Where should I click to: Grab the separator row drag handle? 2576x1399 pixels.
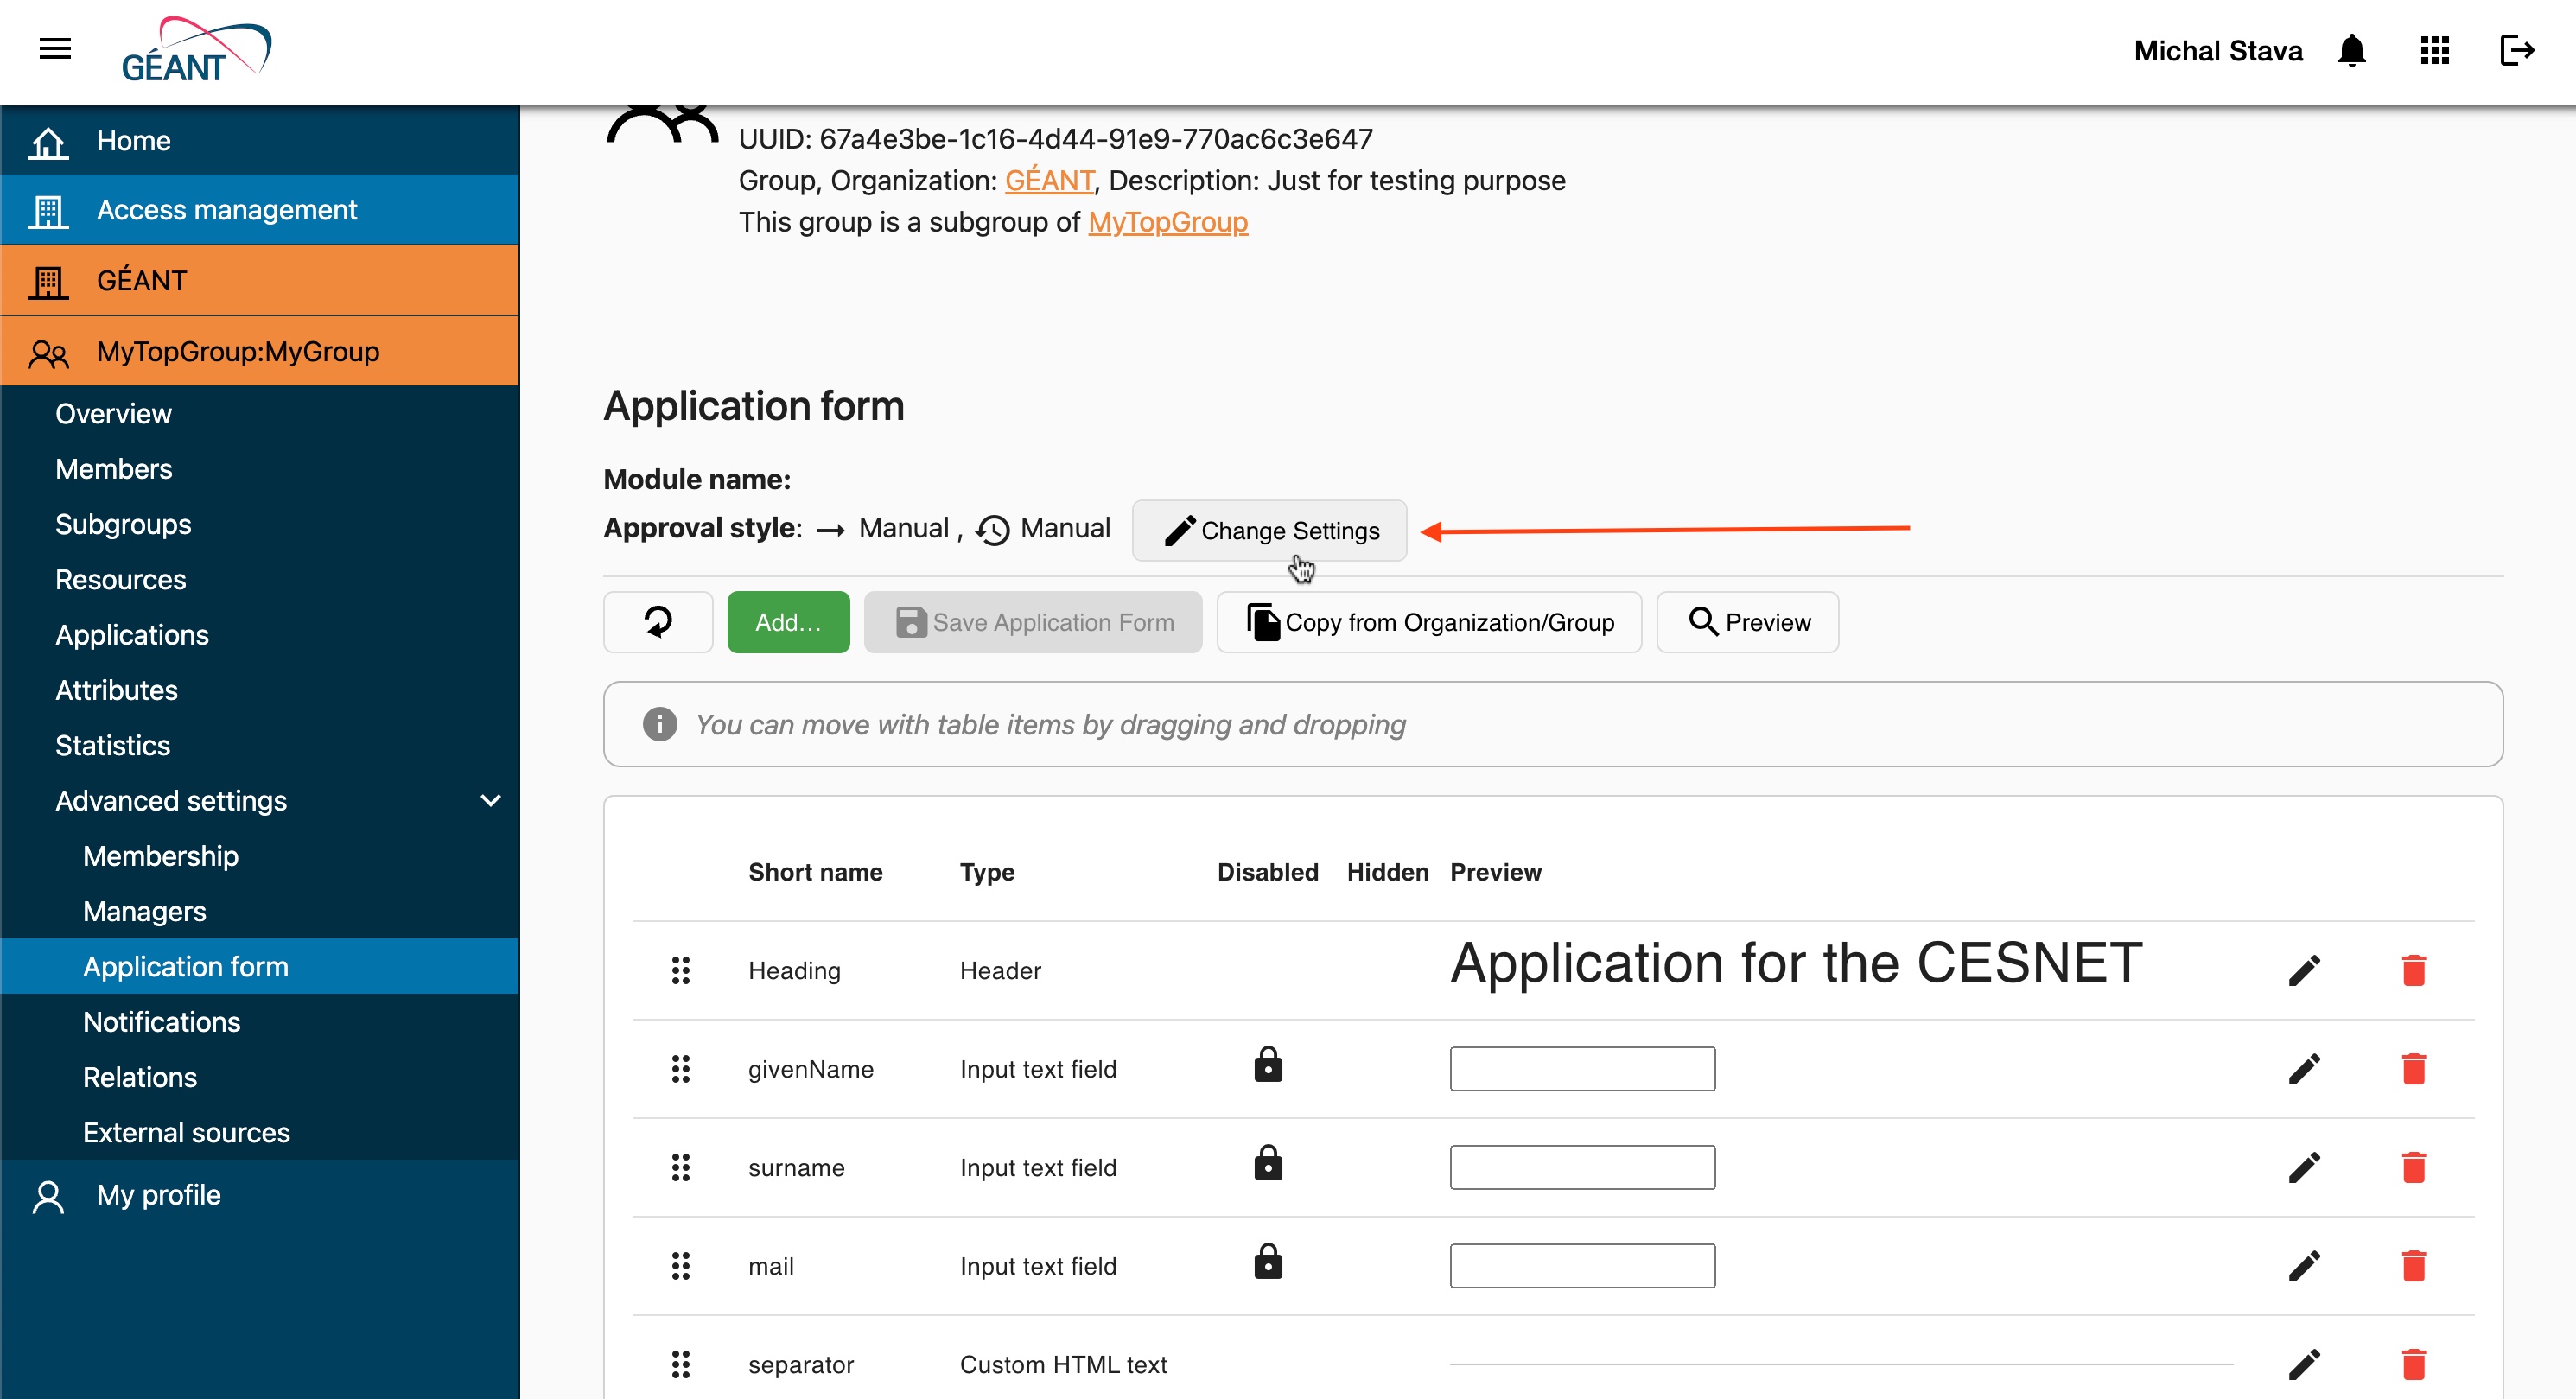680,1364
